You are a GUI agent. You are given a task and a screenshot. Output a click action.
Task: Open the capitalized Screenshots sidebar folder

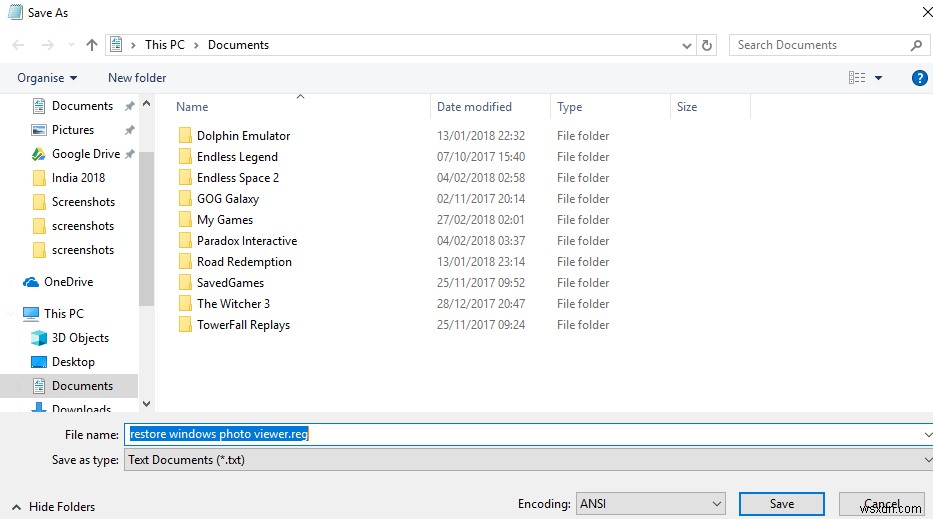click(83, 202)
